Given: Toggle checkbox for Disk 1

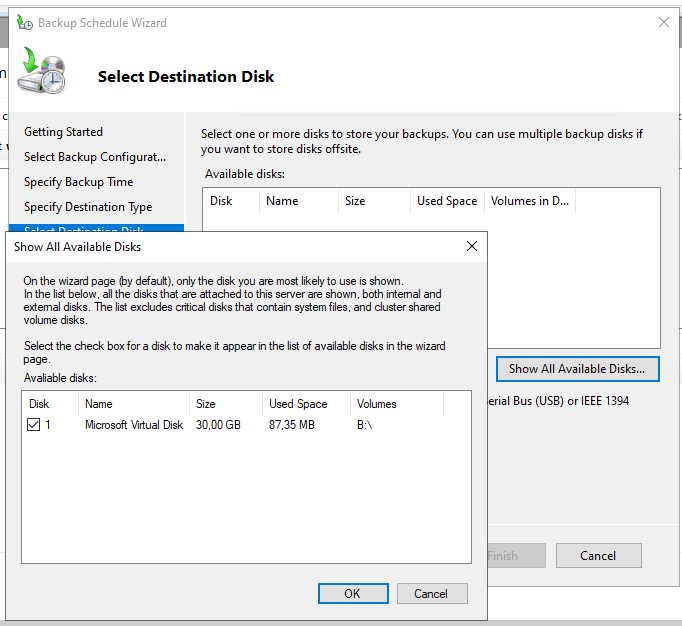Looking at the screenshot, I should (x=34, y=425).
